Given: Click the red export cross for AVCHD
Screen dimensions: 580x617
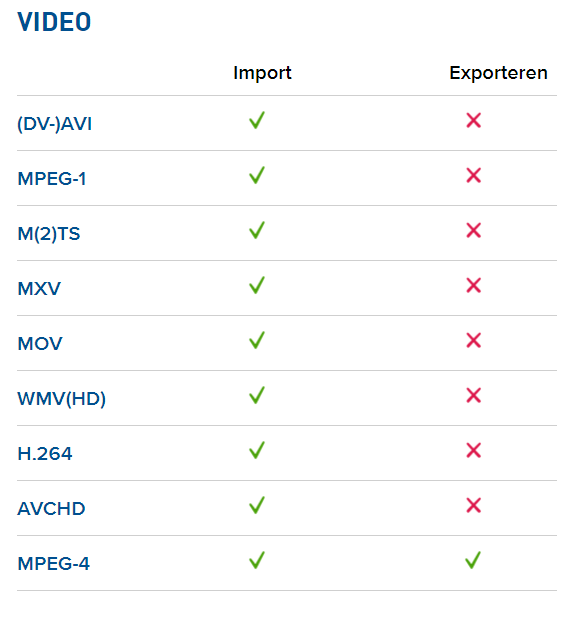Looking at the screenshot, I should click(x=474, y=506).
